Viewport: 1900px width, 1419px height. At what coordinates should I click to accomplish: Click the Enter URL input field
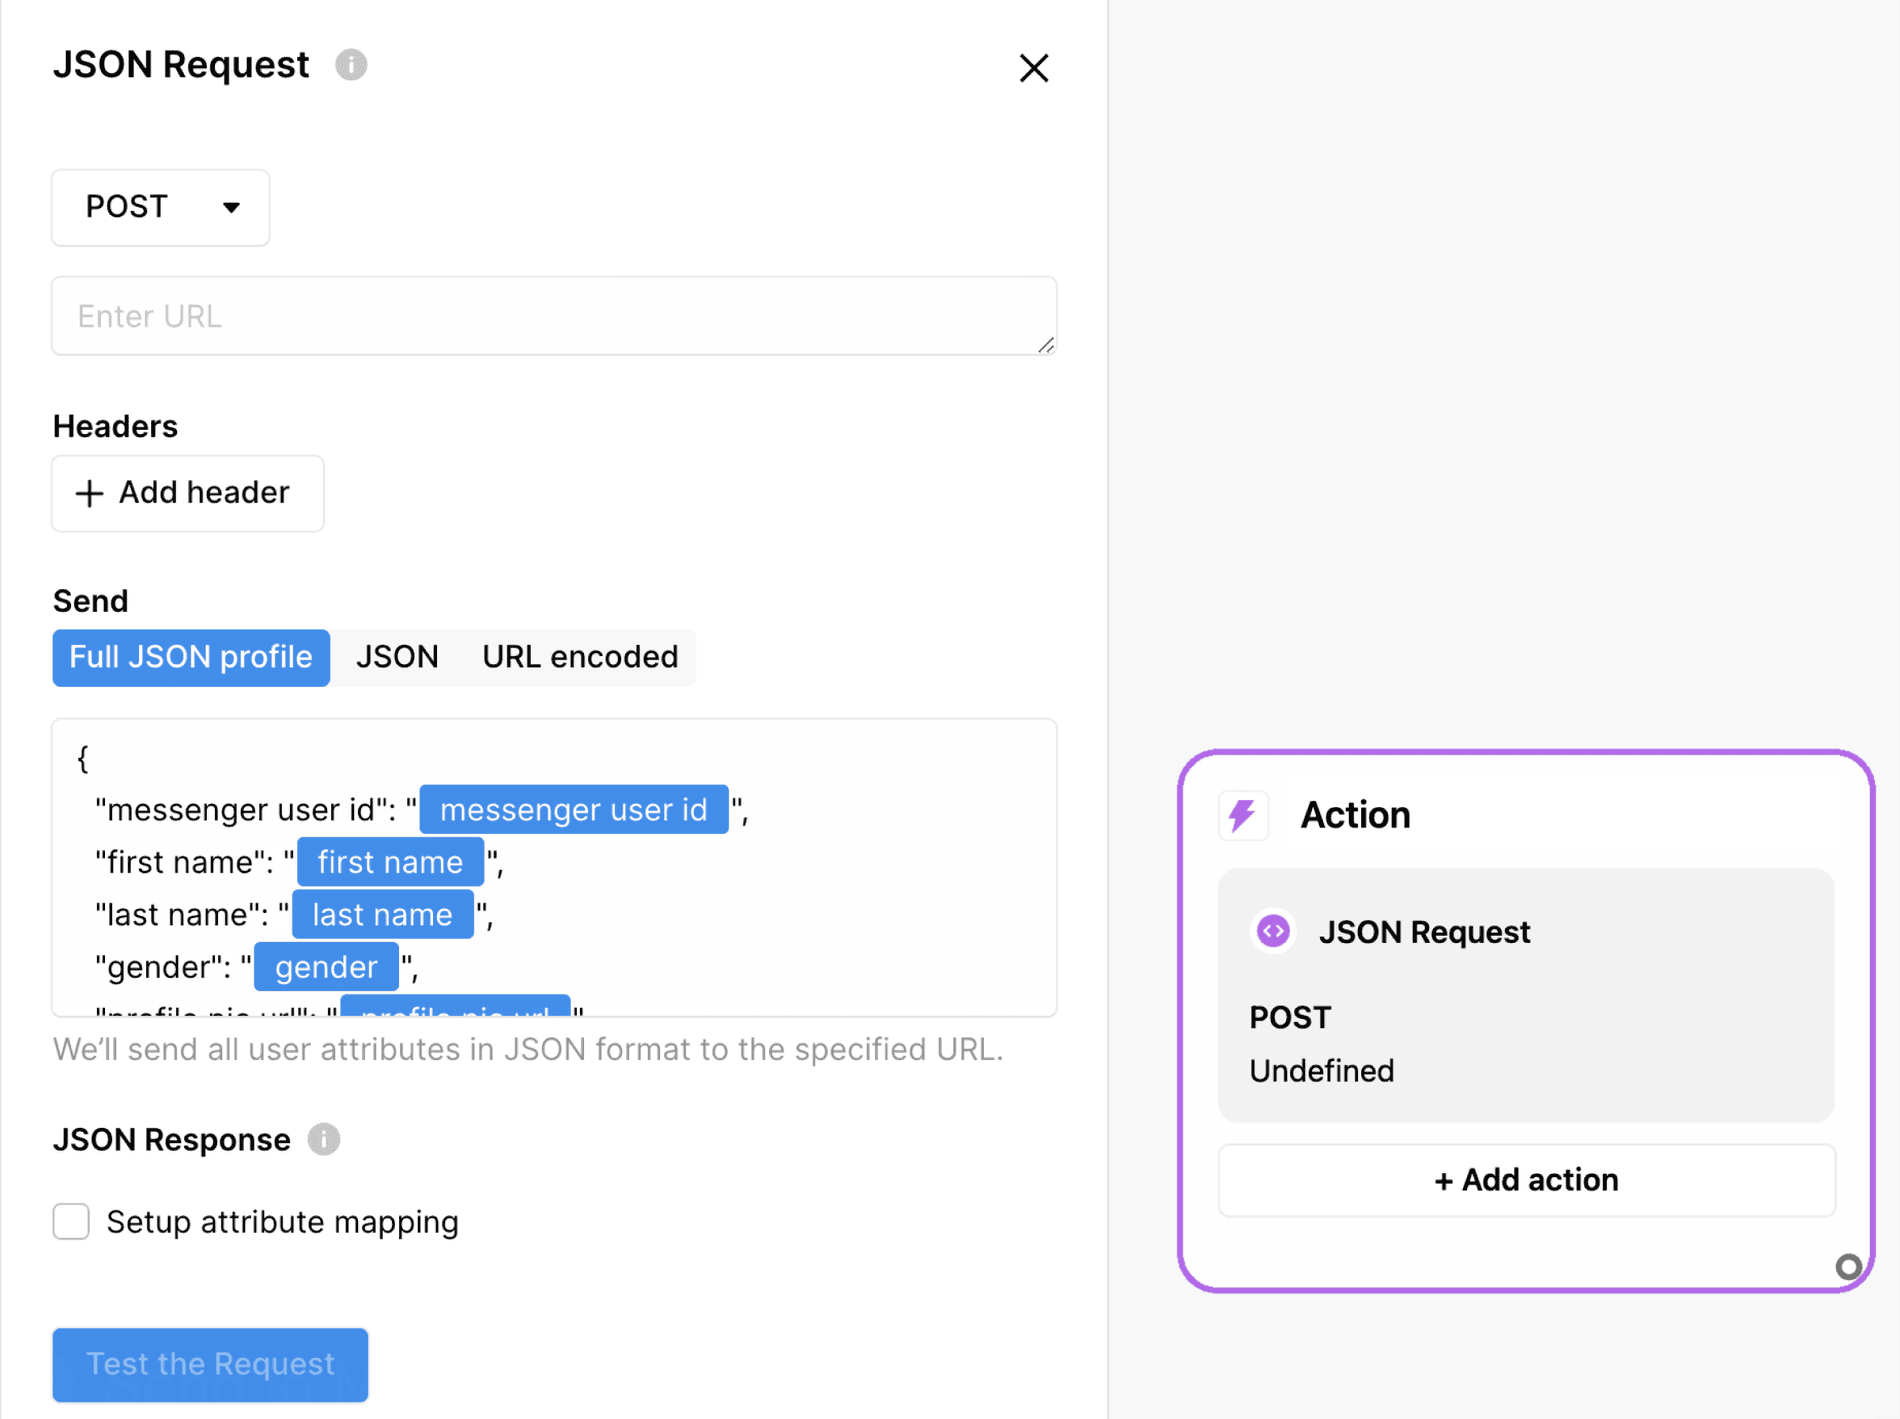click(554, 316)
